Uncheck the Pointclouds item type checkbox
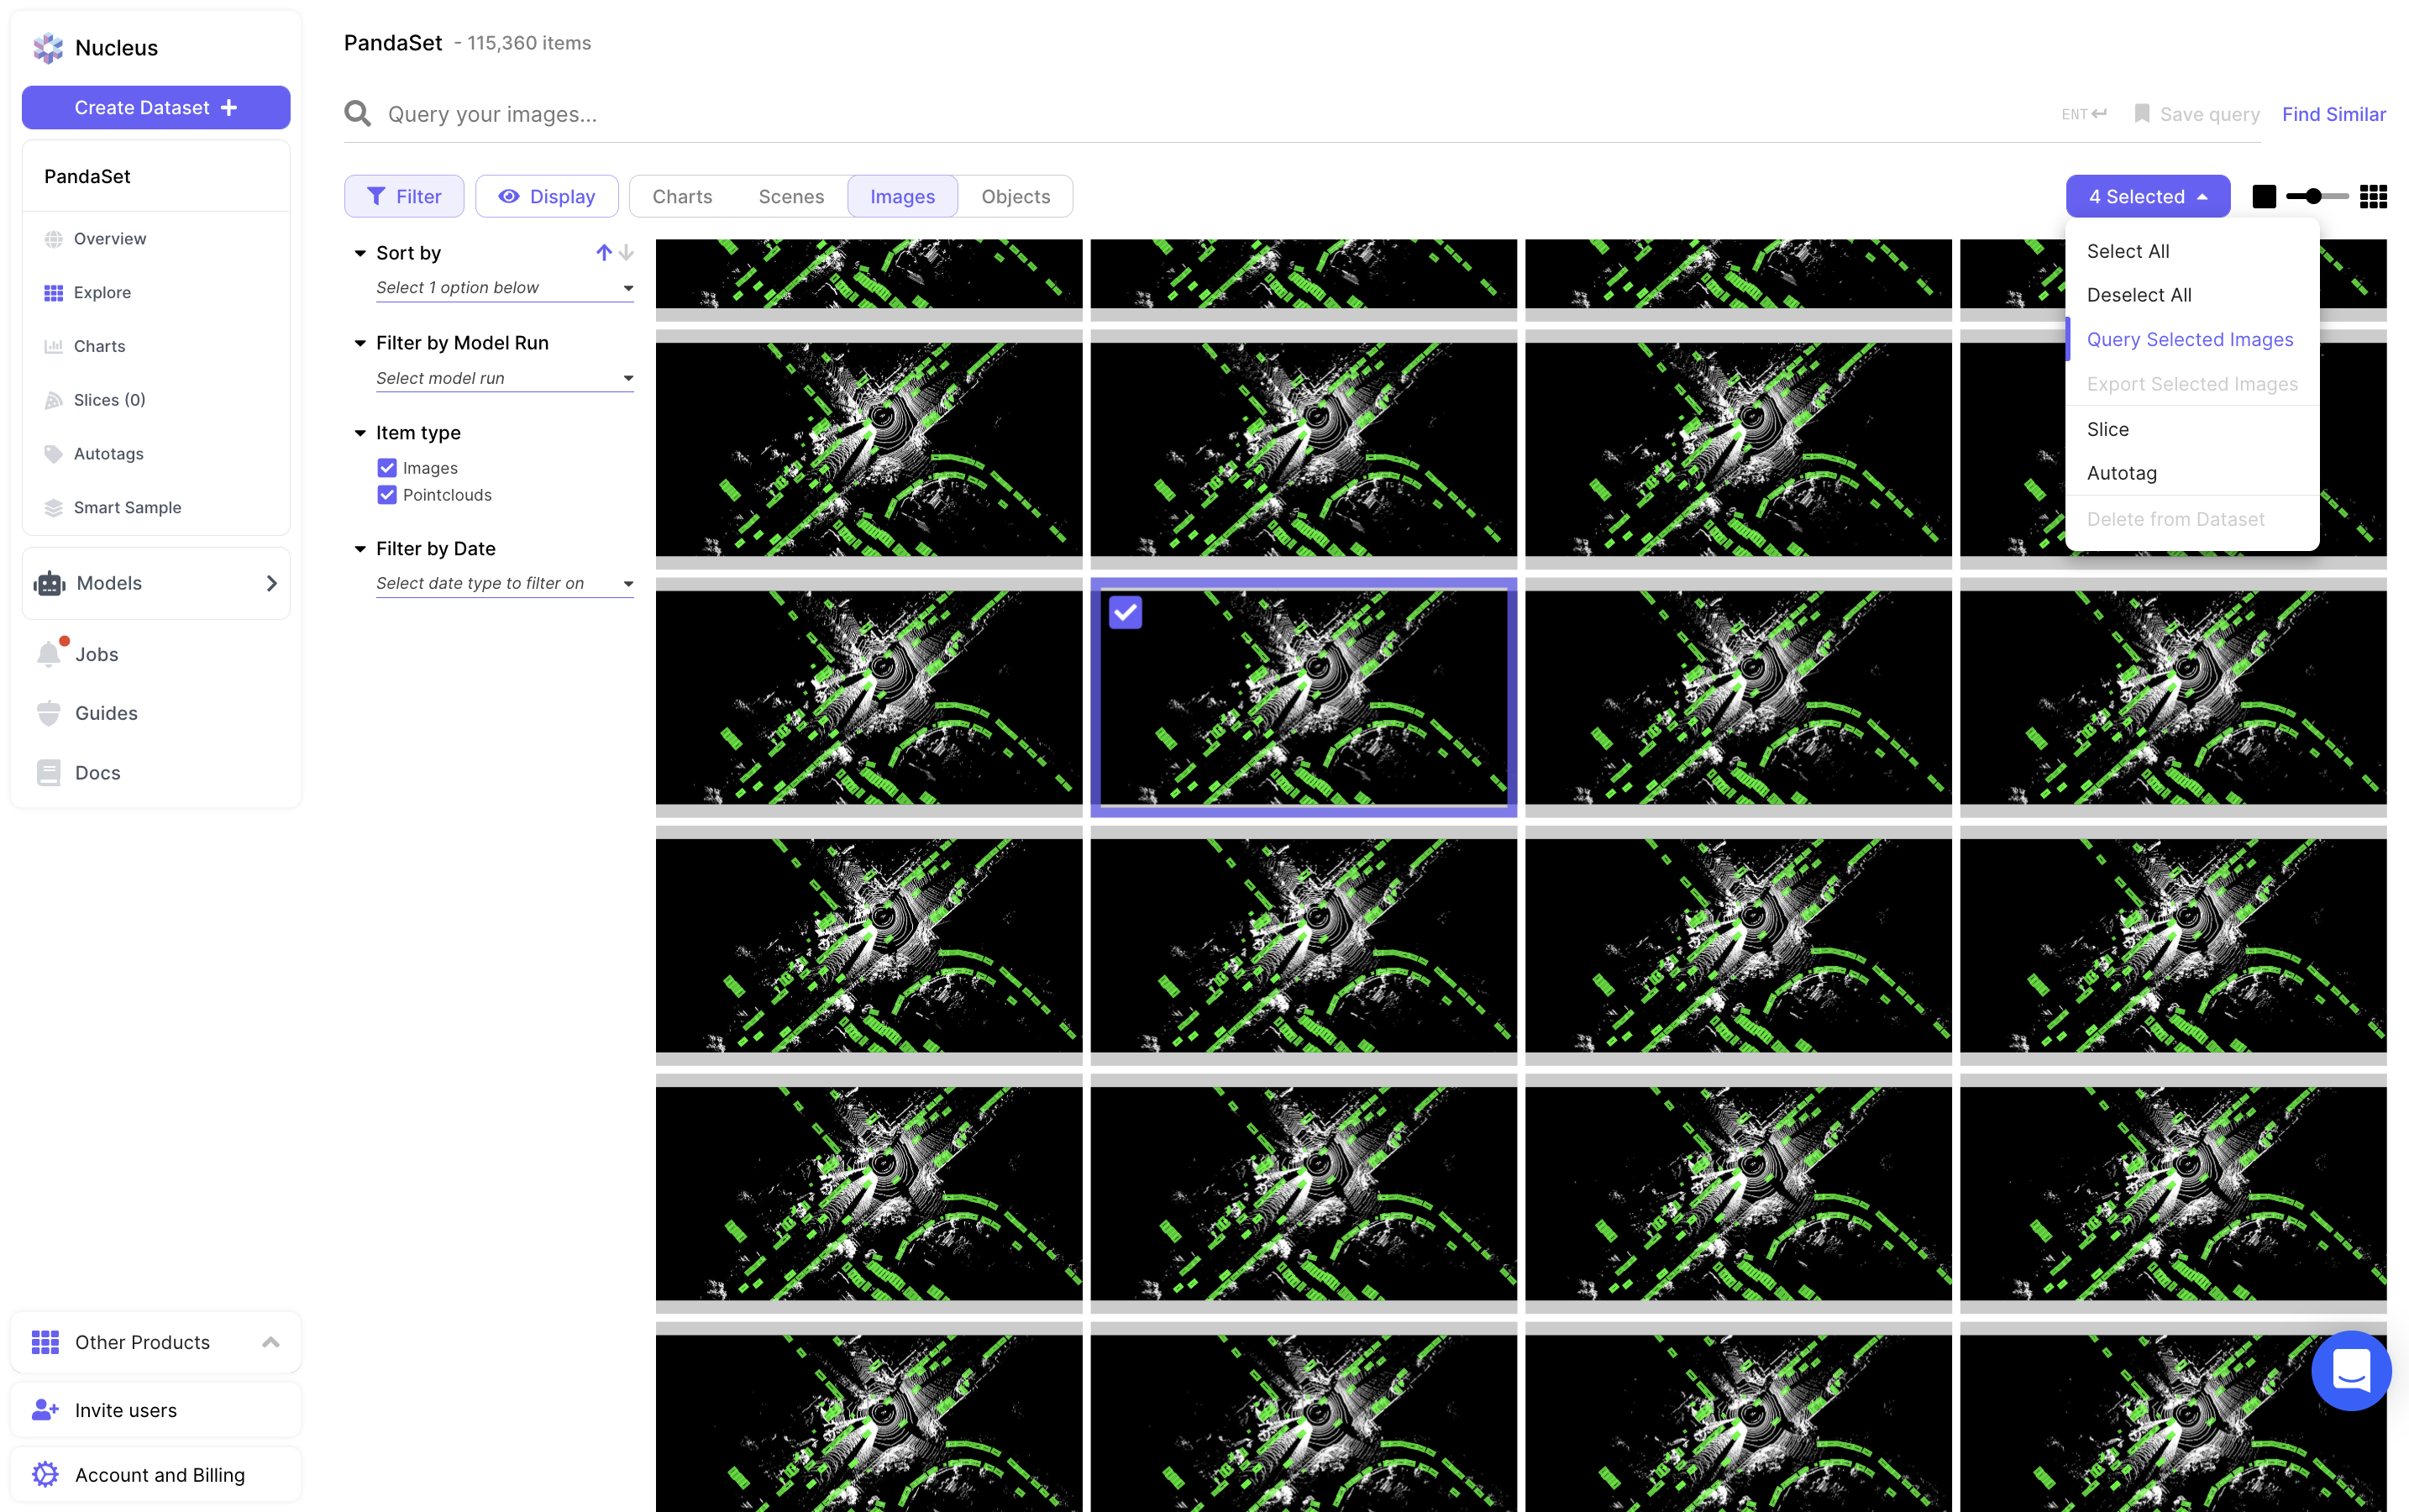Viewport: 2409px width, 1512px height. (387, 495)
